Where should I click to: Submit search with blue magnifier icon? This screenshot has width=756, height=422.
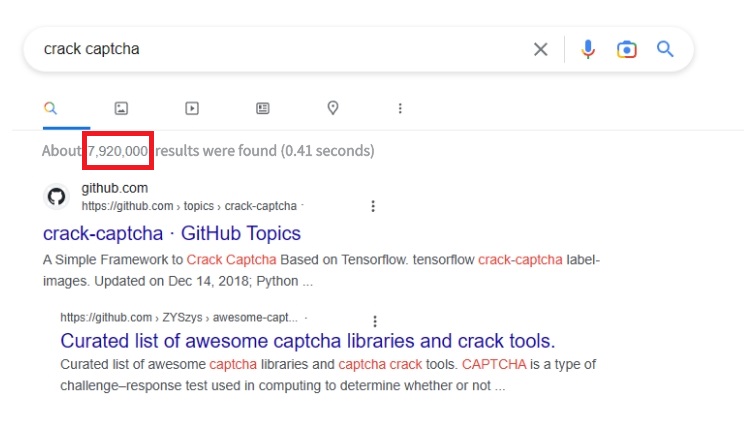point(665,49)
